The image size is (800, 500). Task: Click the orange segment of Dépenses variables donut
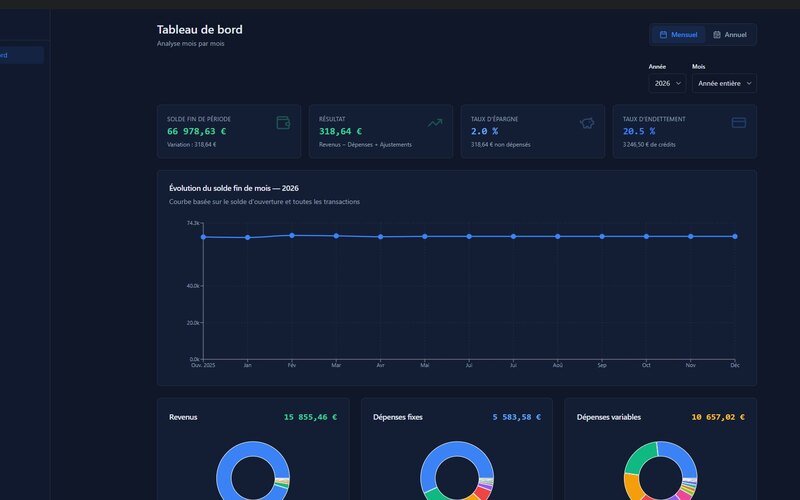632,487
